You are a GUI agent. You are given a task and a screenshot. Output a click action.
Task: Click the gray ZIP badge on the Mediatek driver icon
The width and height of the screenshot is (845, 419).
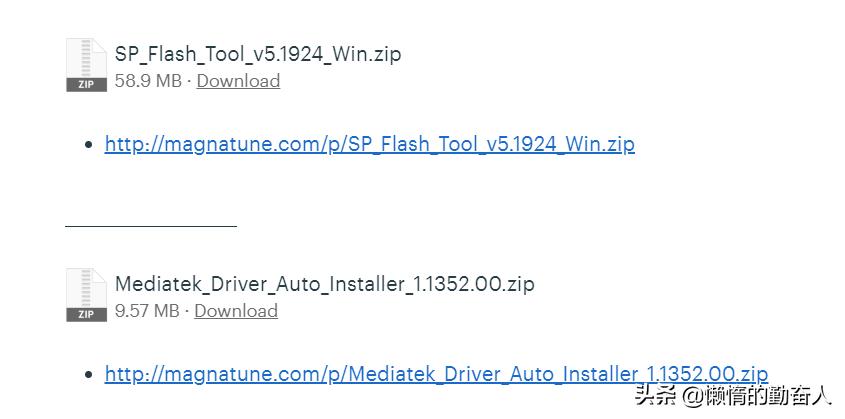click(x=86, y=314)
